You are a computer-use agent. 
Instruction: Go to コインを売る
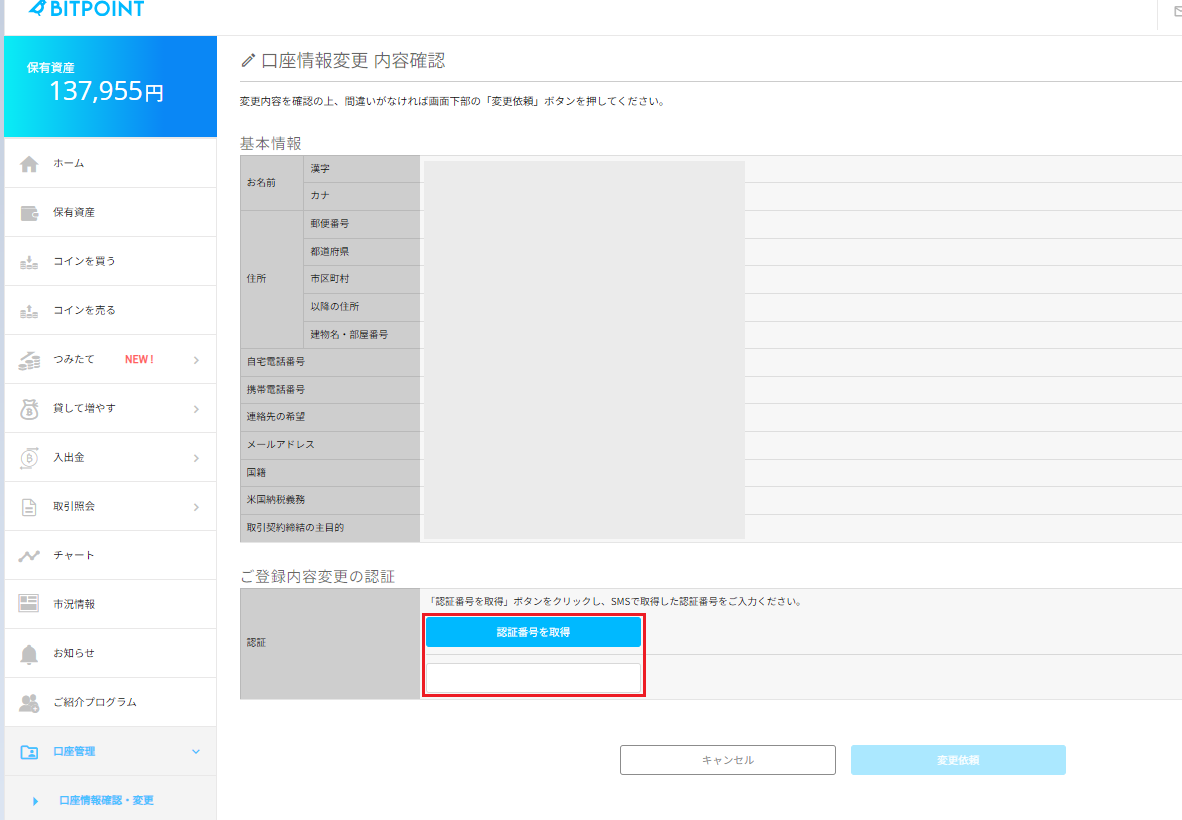[x=111, y=311]
